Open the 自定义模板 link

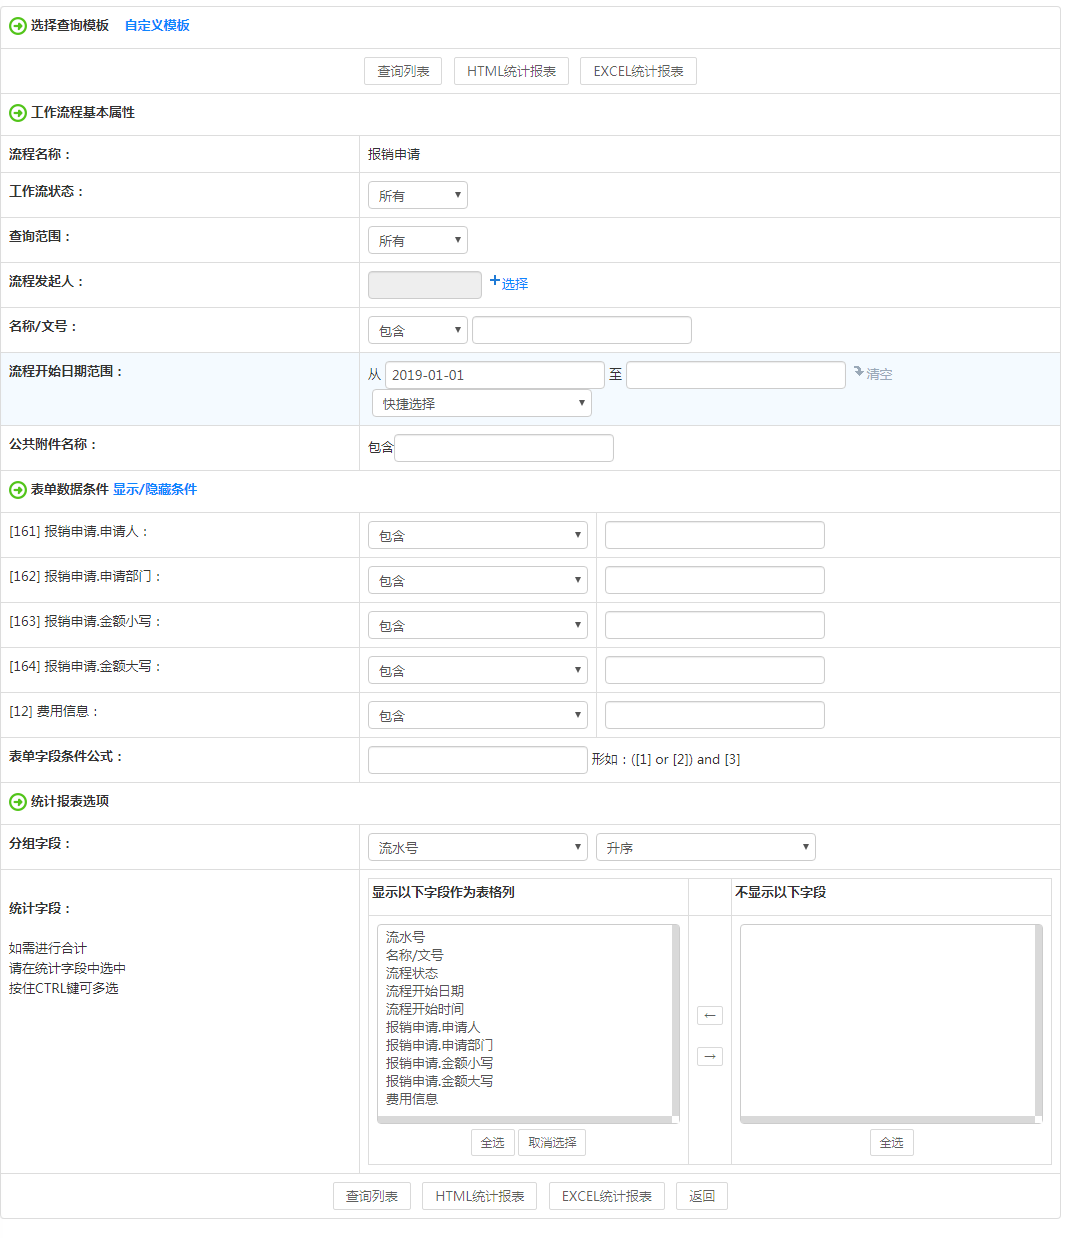click(x=157, y=26)
